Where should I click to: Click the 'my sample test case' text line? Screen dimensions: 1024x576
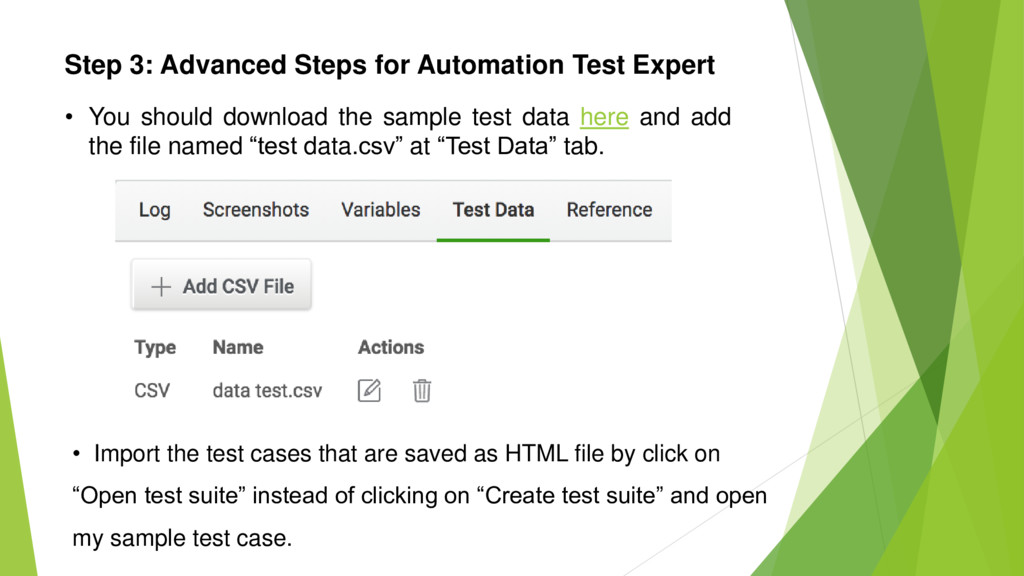point(183,539)
